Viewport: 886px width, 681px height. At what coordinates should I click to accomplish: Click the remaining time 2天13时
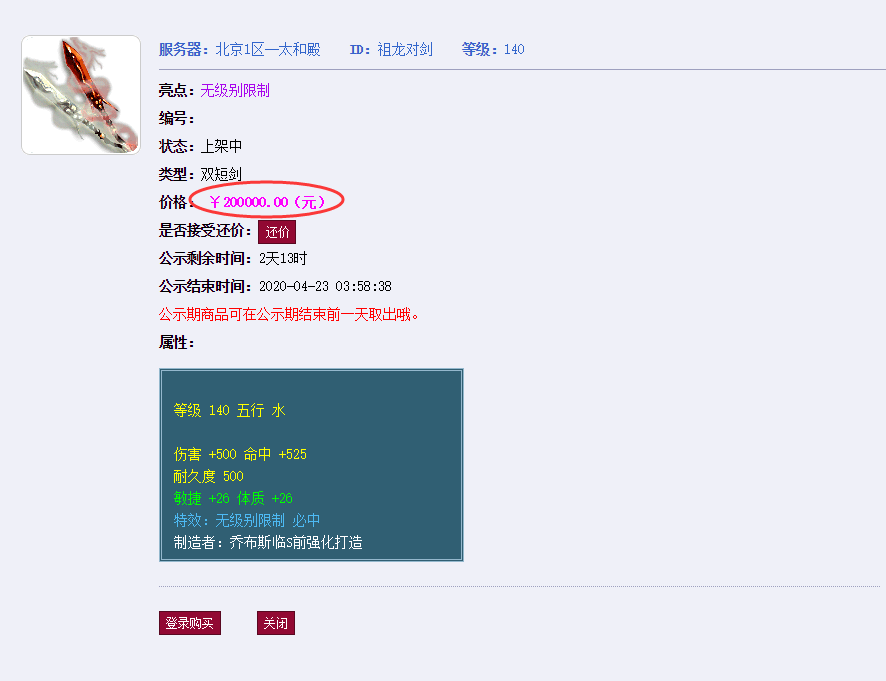coord(283,258)
